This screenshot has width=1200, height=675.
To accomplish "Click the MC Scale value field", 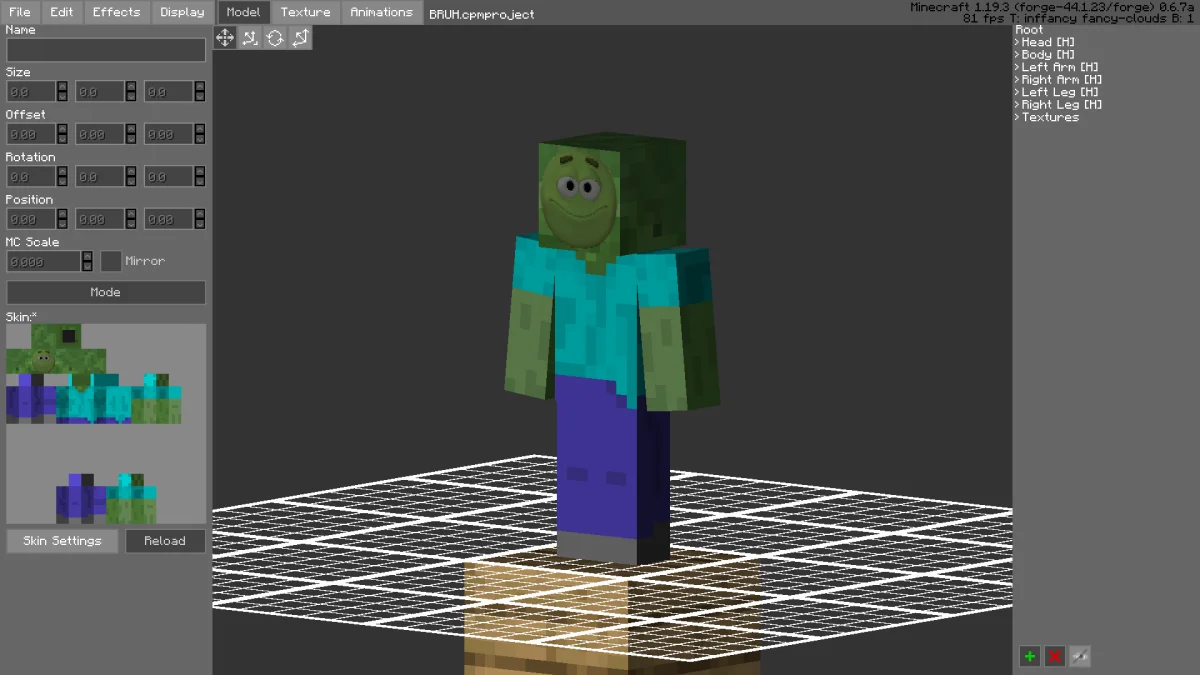I will pyautogui.click(x=44, y=261).
